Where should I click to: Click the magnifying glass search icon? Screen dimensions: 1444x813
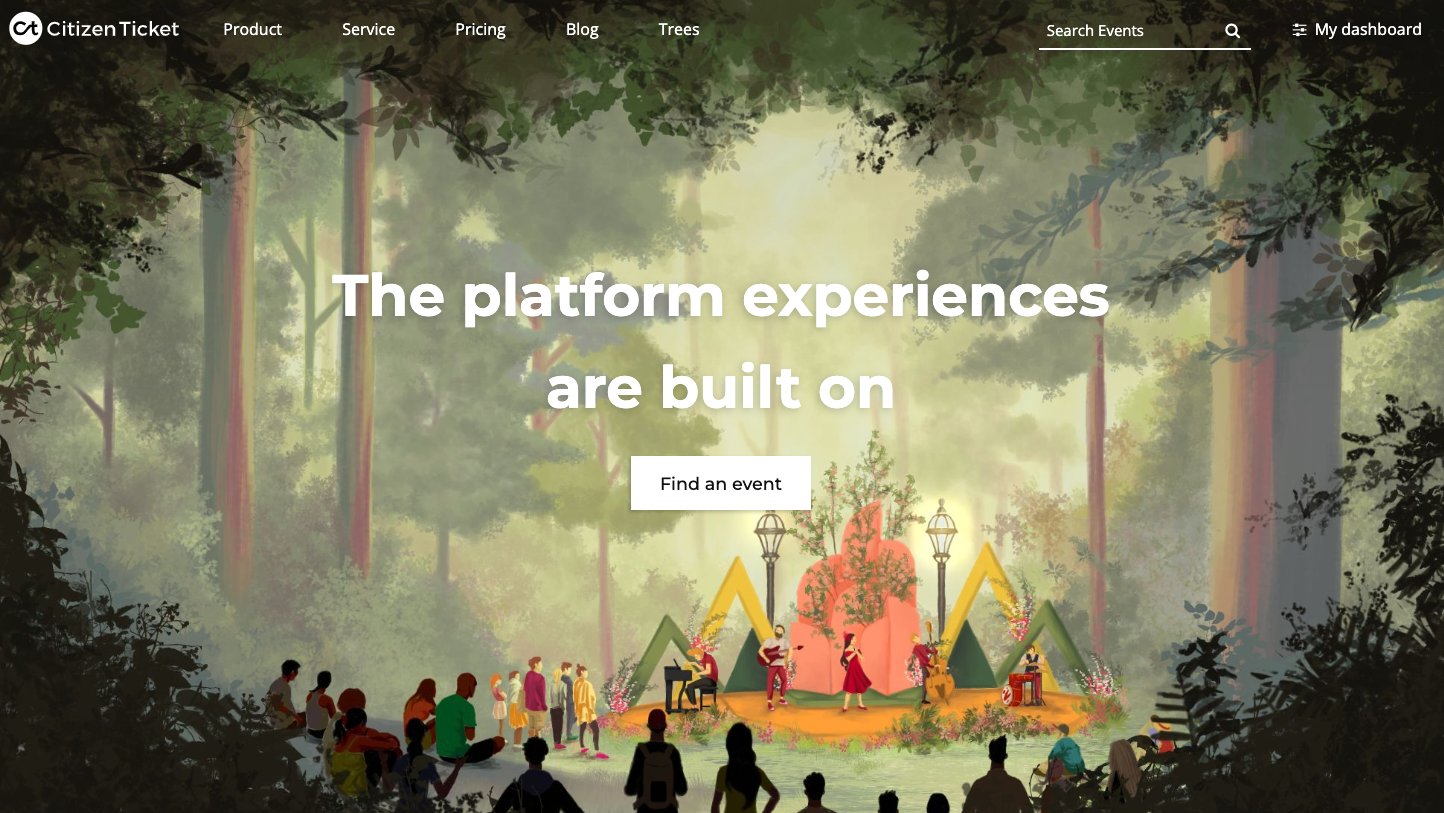1233,31
